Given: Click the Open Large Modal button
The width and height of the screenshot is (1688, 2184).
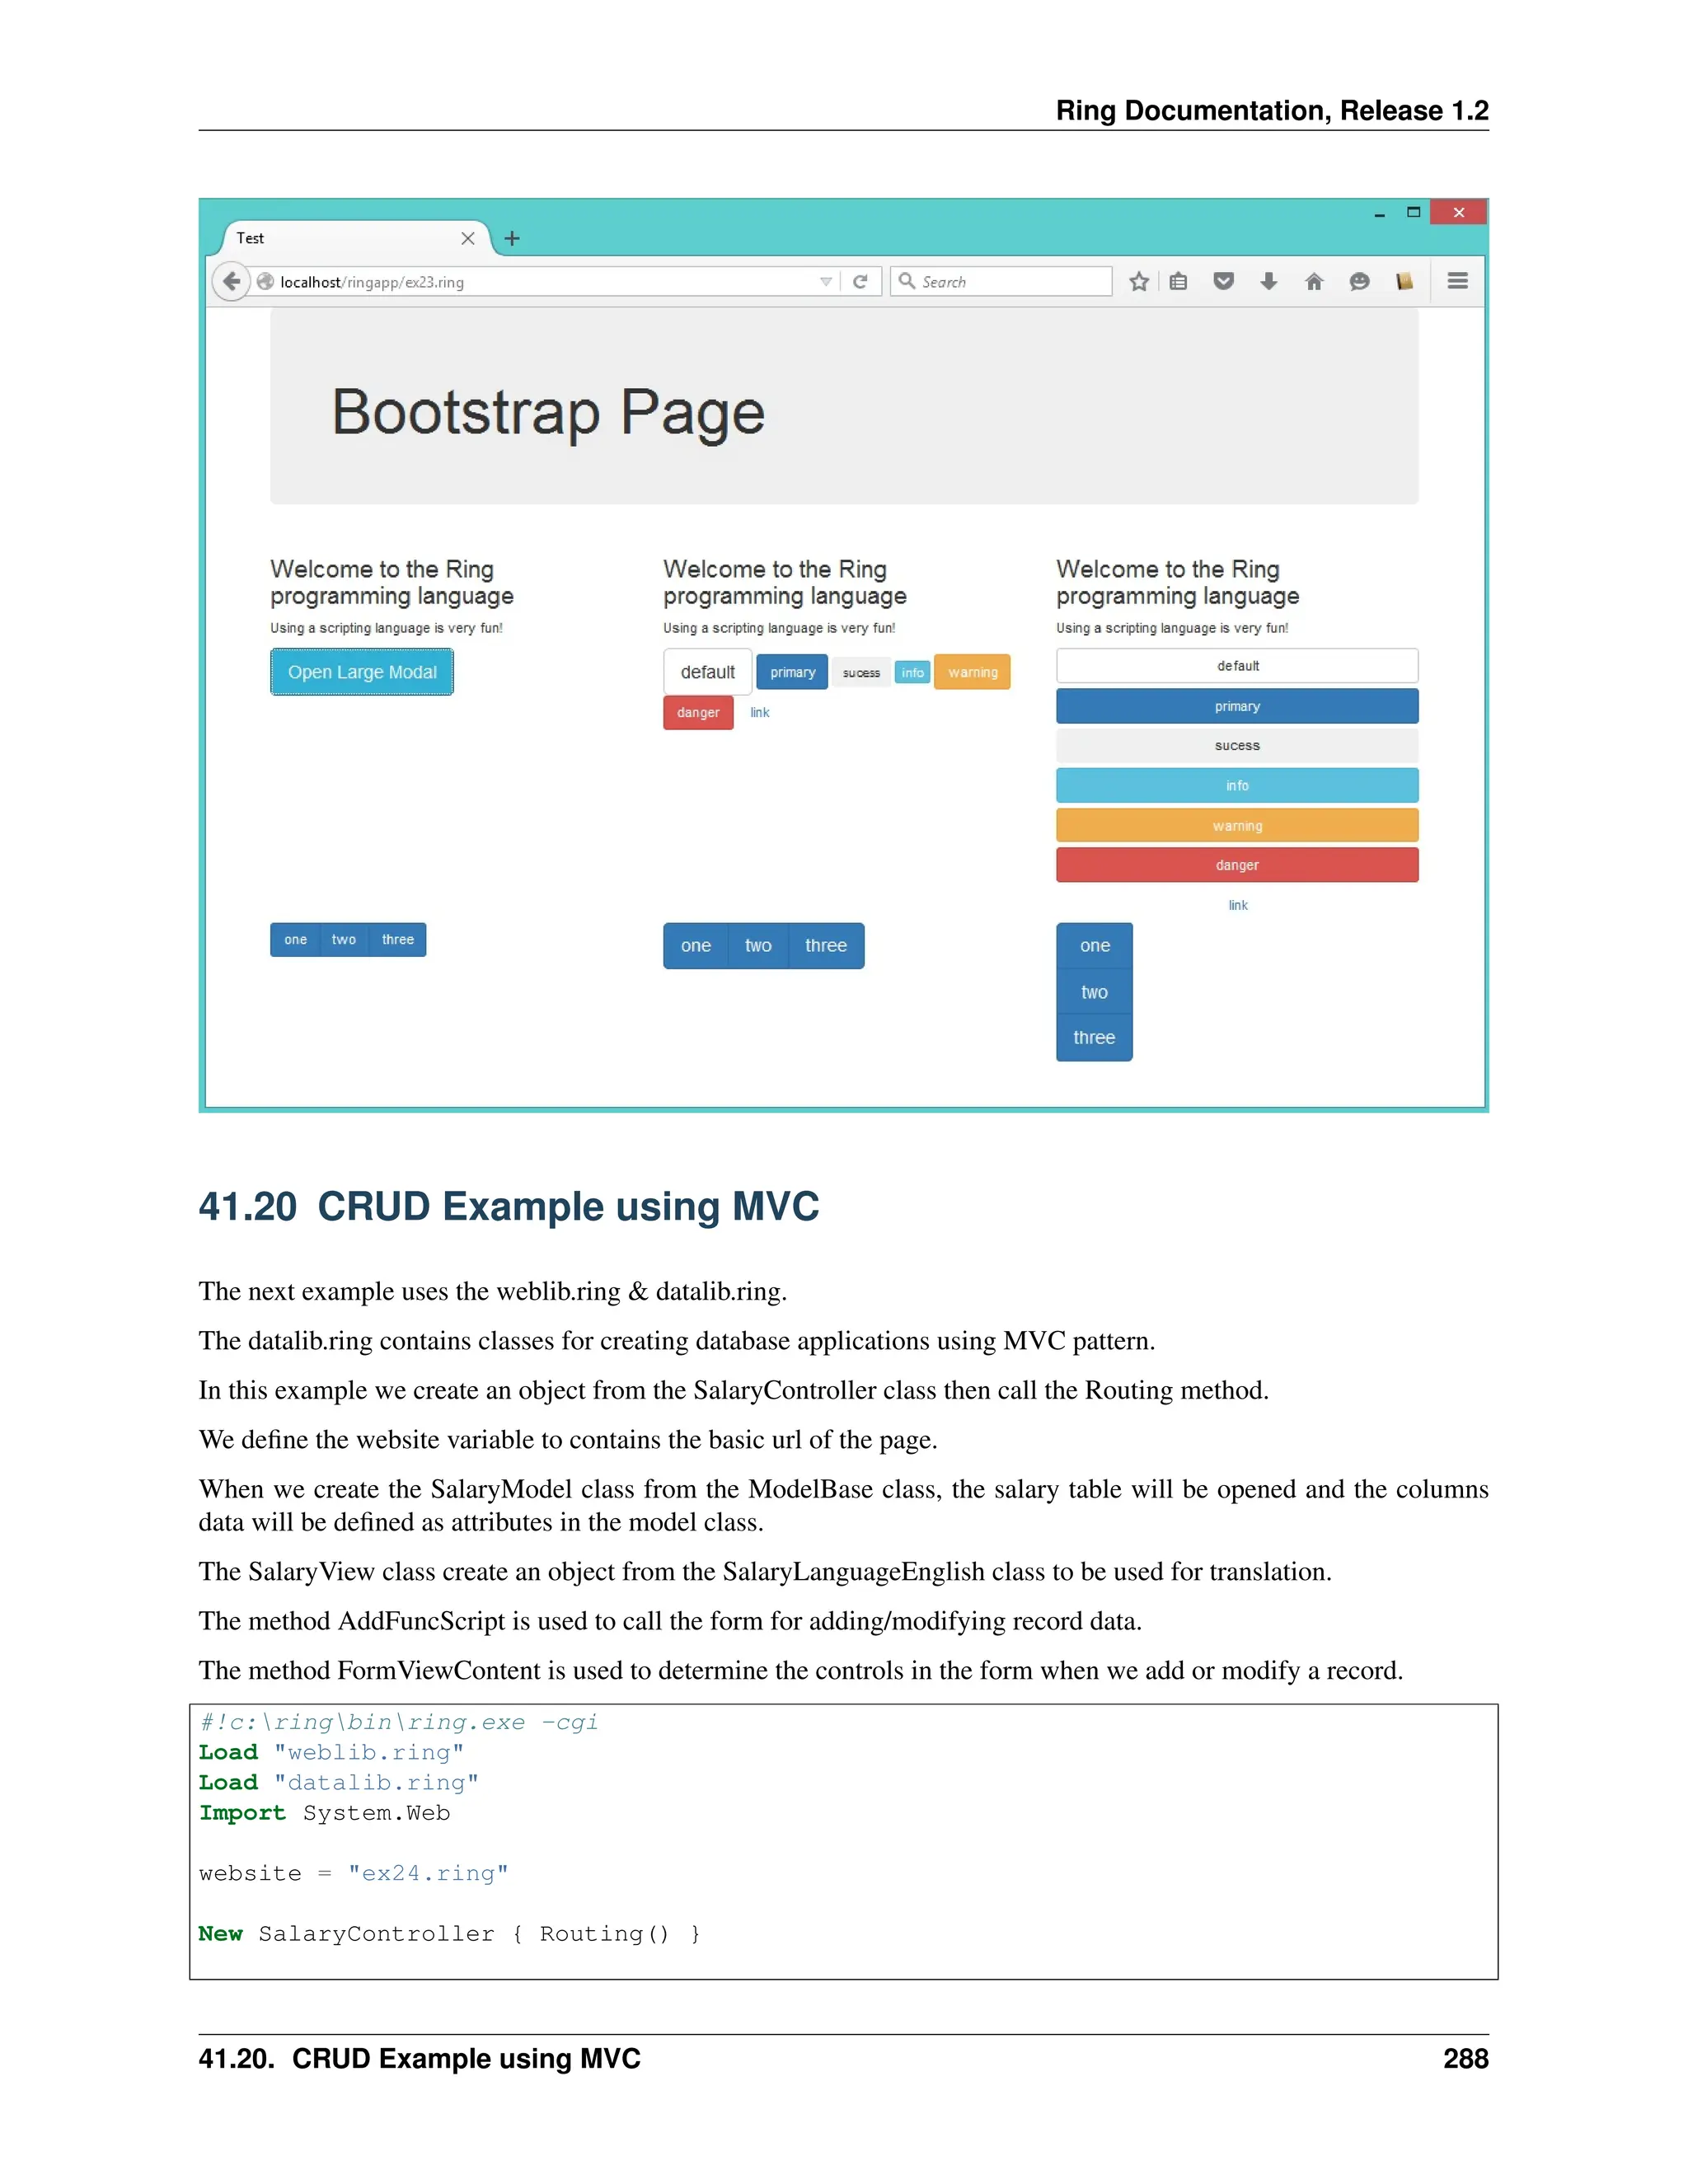Looking at the screenshot, I should click(x=362, y=672).
